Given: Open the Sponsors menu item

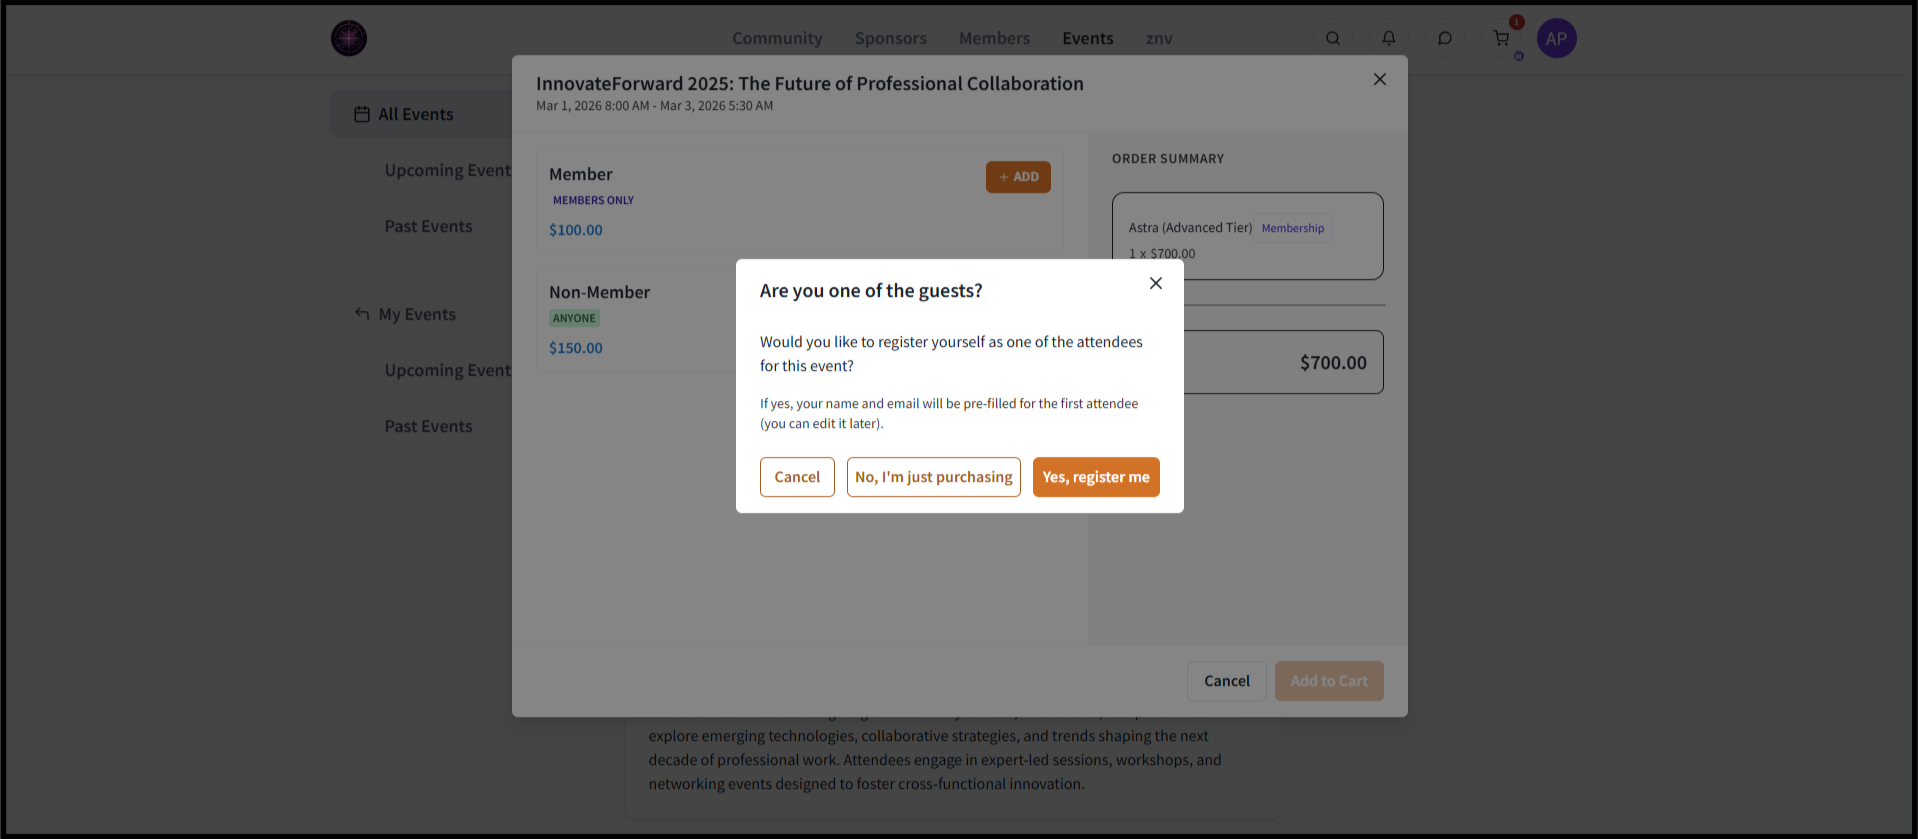Looking at the screenshot, I should coord(891,38).
